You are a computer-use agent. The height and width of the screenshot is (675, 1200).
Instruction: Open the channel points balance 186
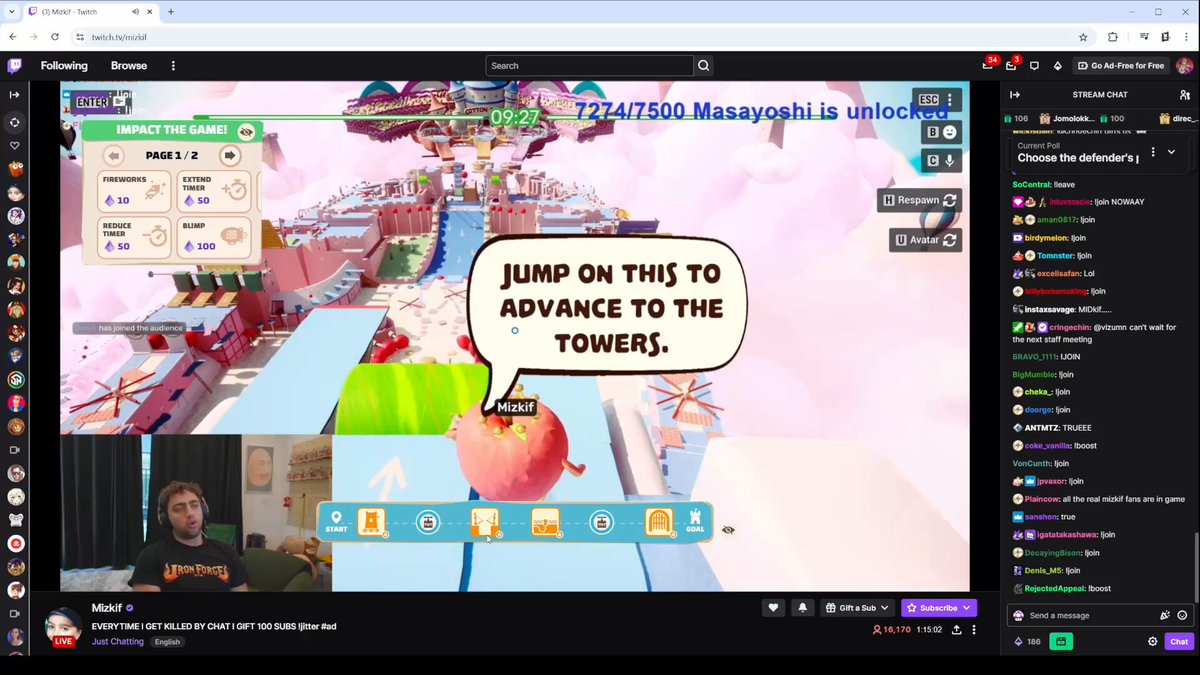click(1027, 641)
